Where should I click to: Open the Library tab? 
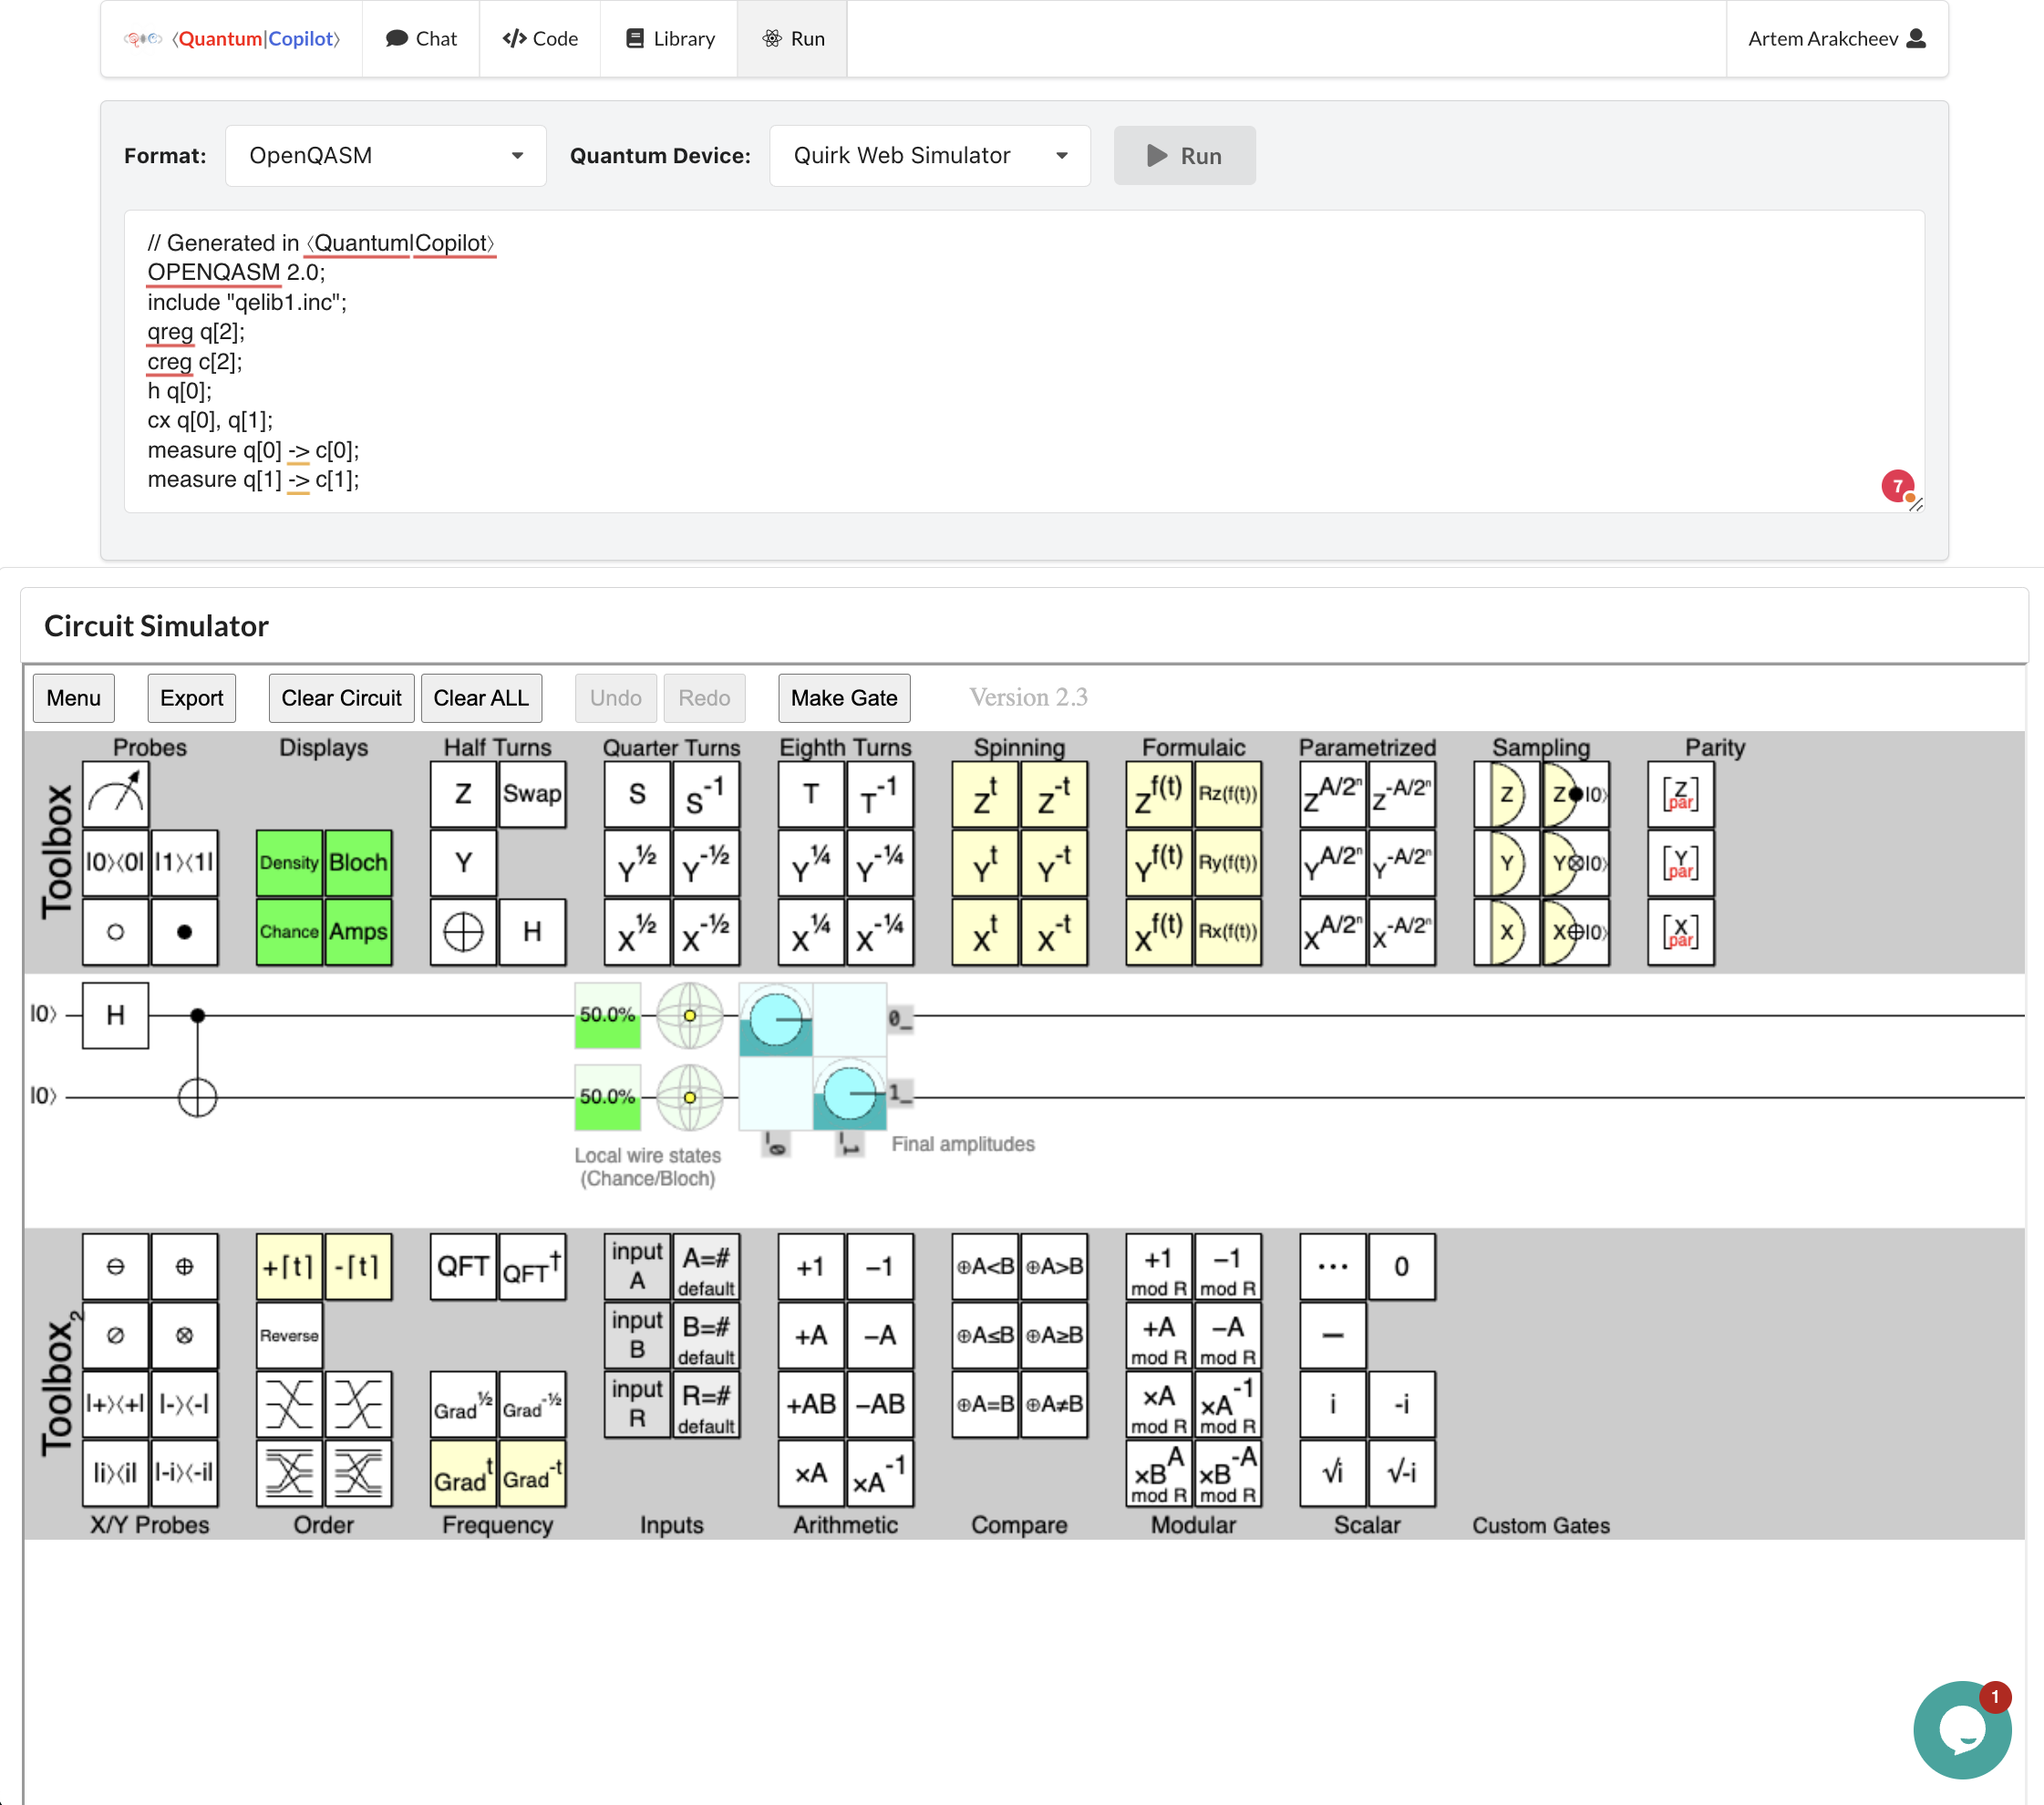point(669,39)
